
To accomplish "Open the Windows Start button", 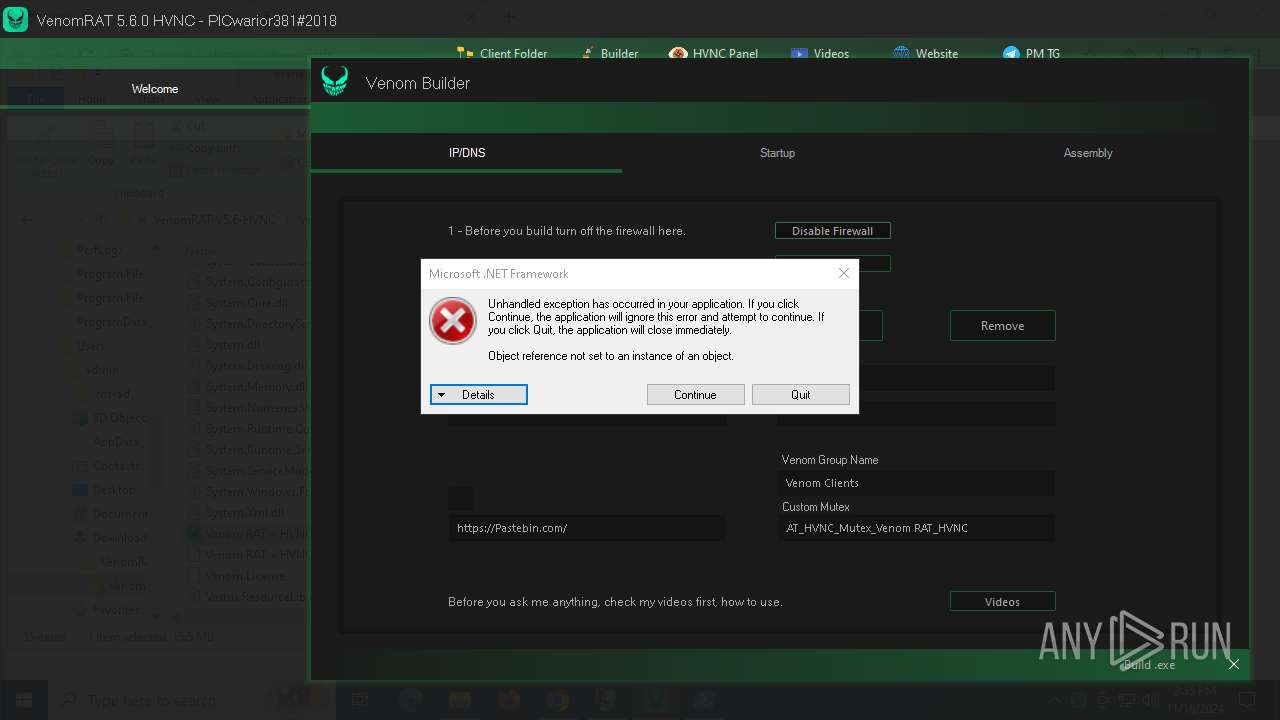I will click(x=23, y=700).
